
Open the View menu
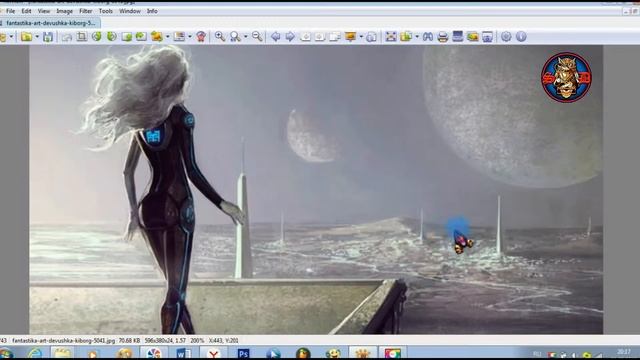coord(44,11)
